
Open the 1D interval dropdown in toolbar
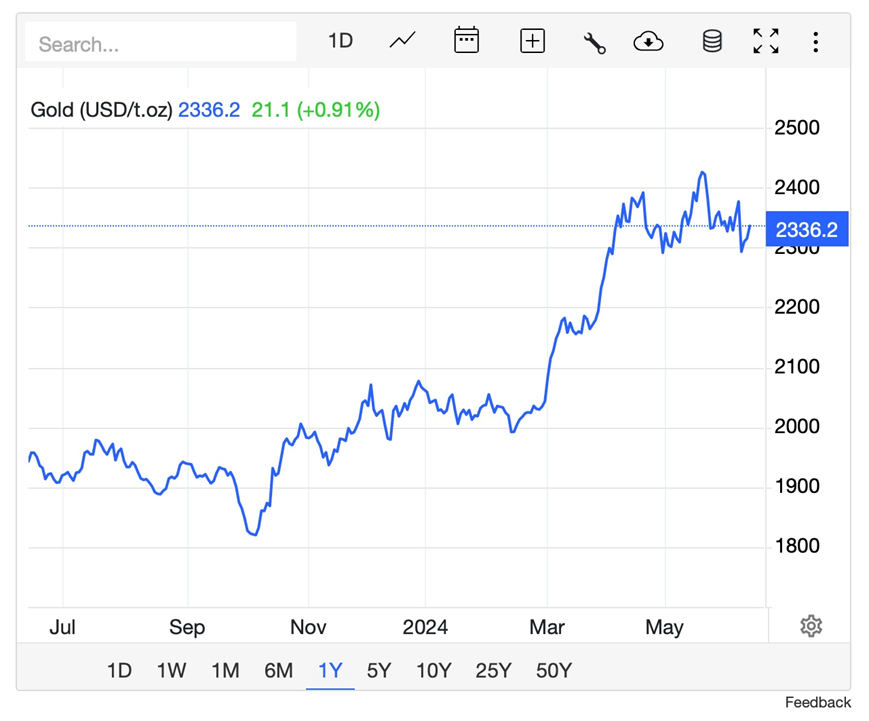341,41
